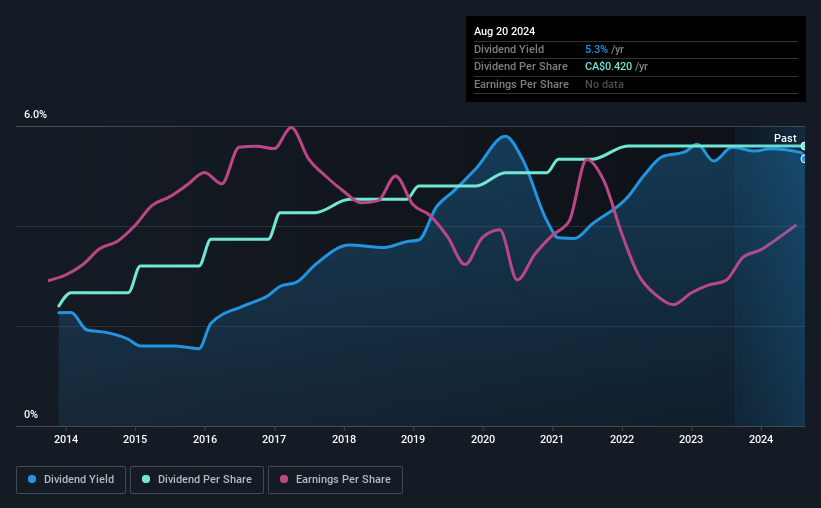
Task: Select the 2017 x-axis label
Action: tap(274, 439)
